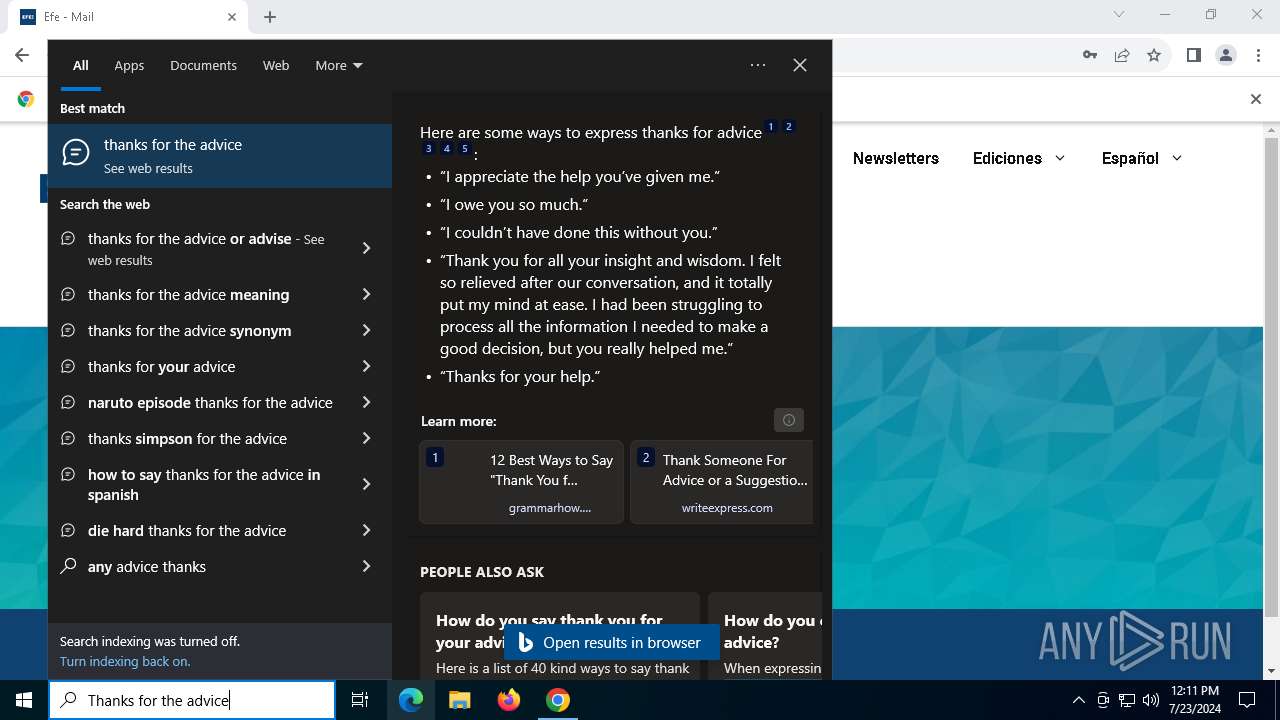Open Newsletters in Efe page
Viewport: 1280px width, 720px height.
tap(896, 158)
